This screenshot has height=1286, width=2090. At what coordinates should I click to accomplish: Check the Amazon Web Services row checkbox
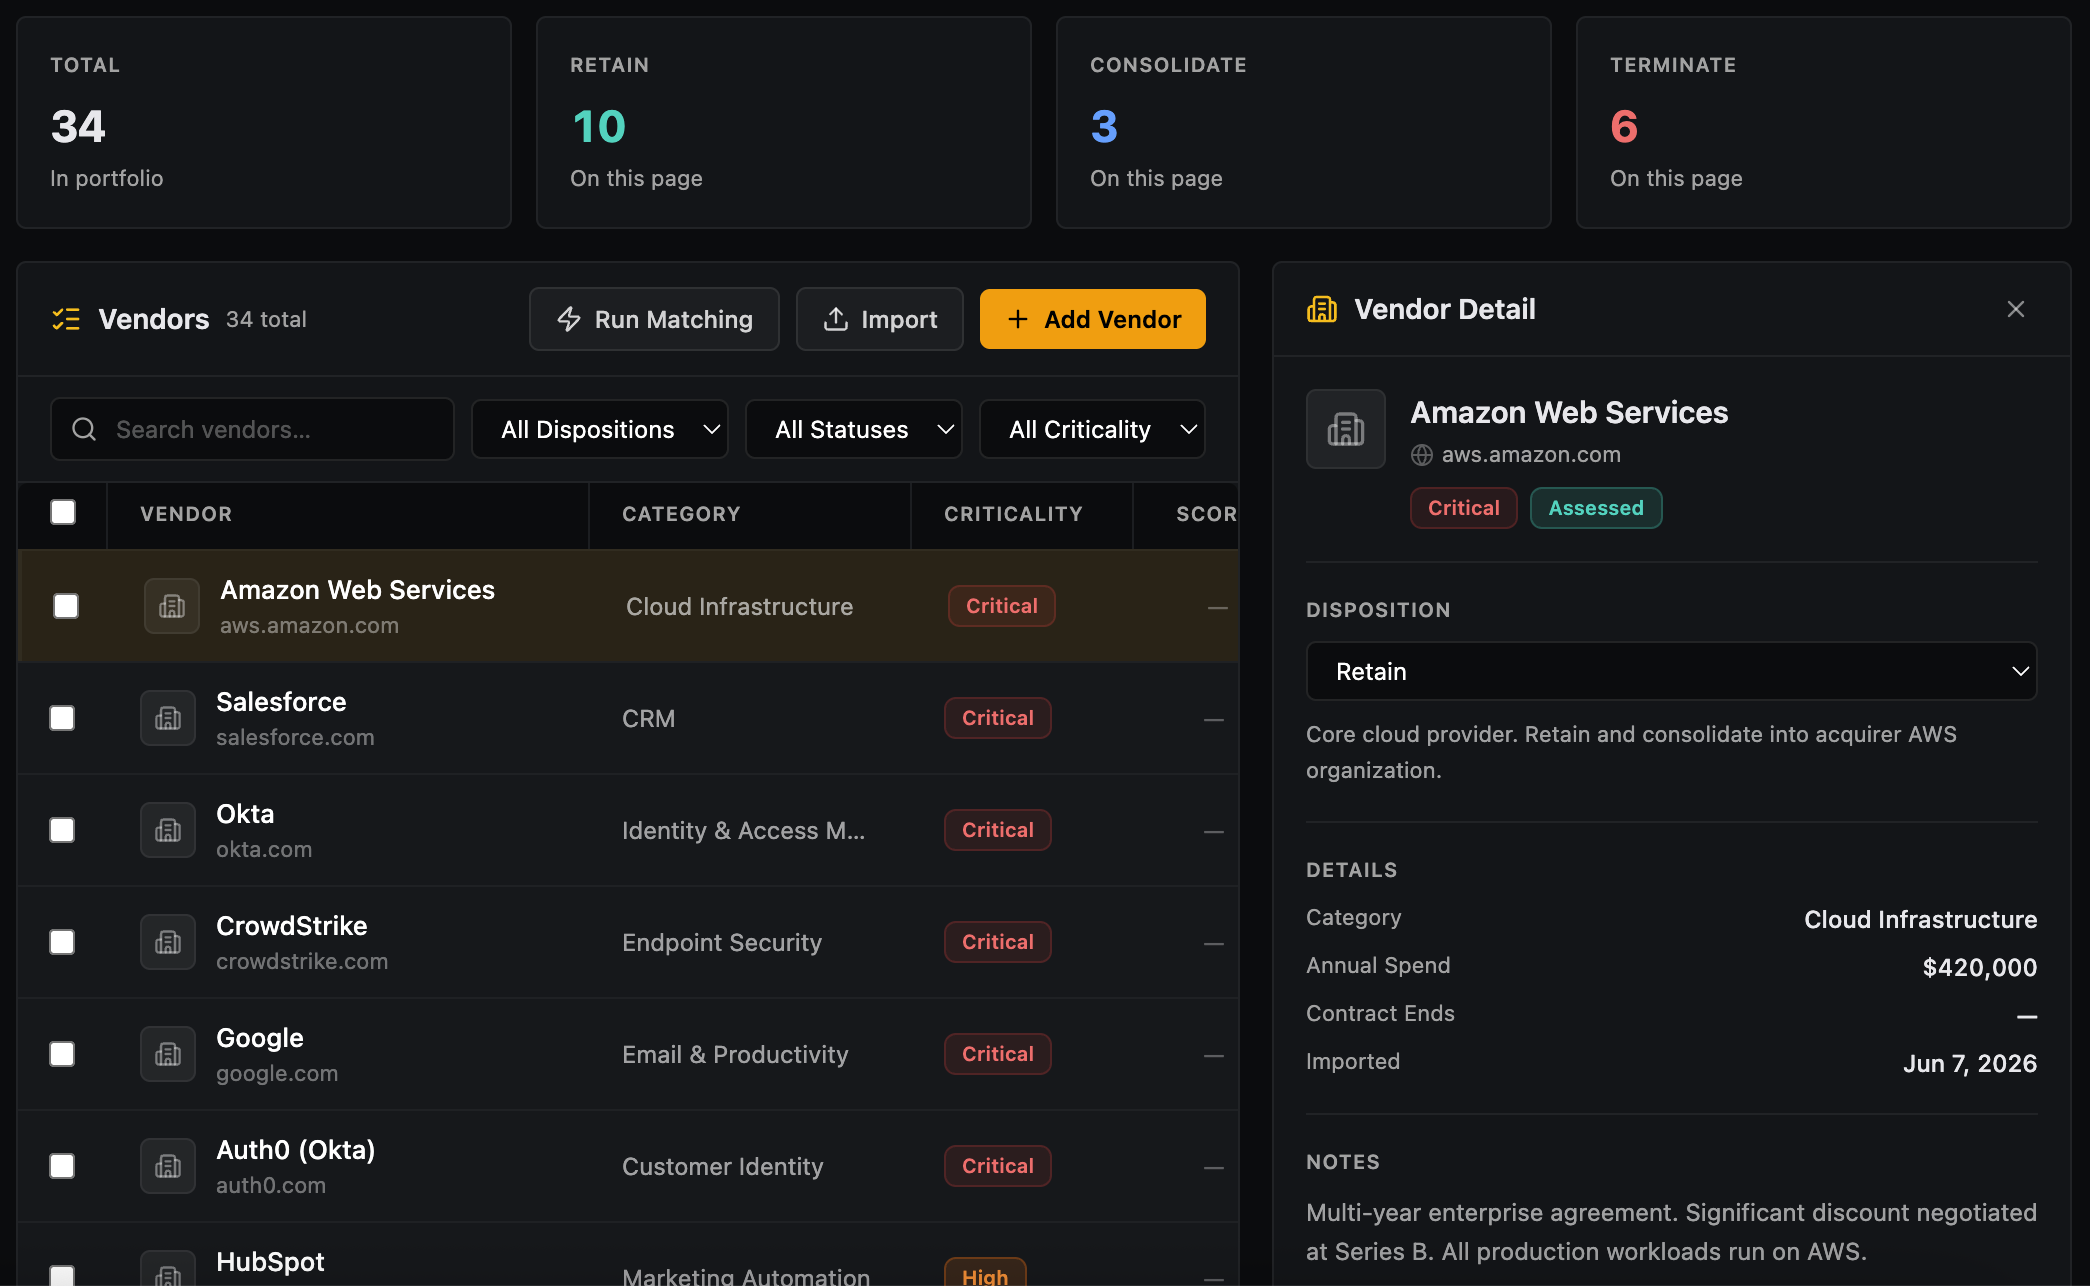click(x=66, y=606)
